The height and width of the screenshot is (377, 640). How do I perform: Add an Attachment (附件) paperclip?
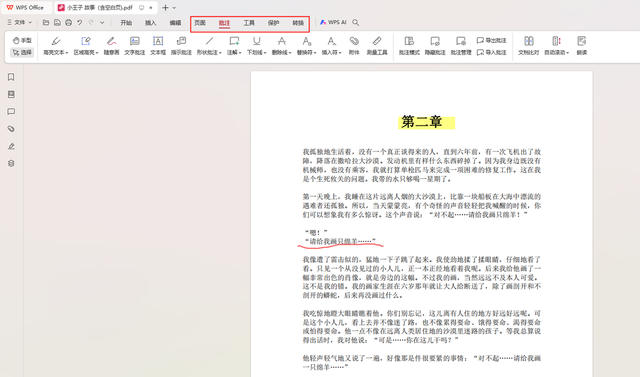click(354, 46)
